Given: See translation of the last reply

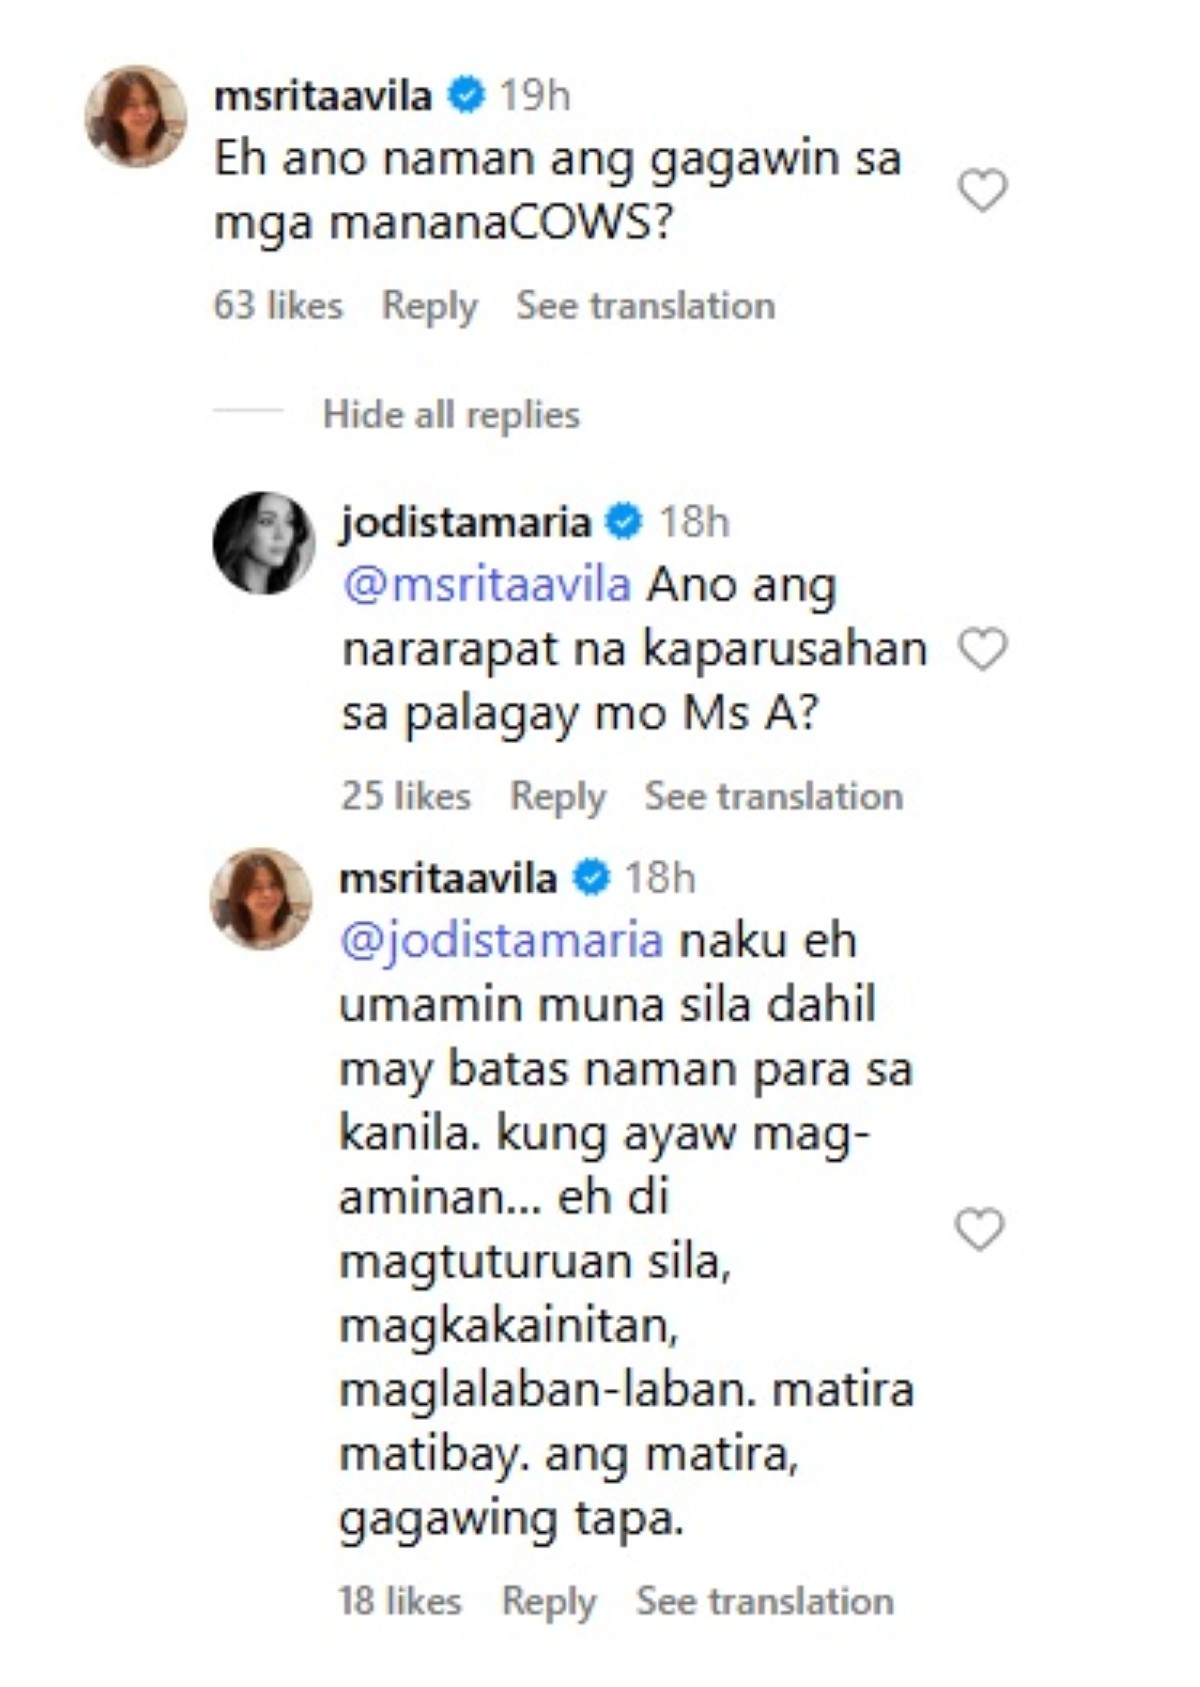Looking at the screenshot, I should pos(765,1601).
